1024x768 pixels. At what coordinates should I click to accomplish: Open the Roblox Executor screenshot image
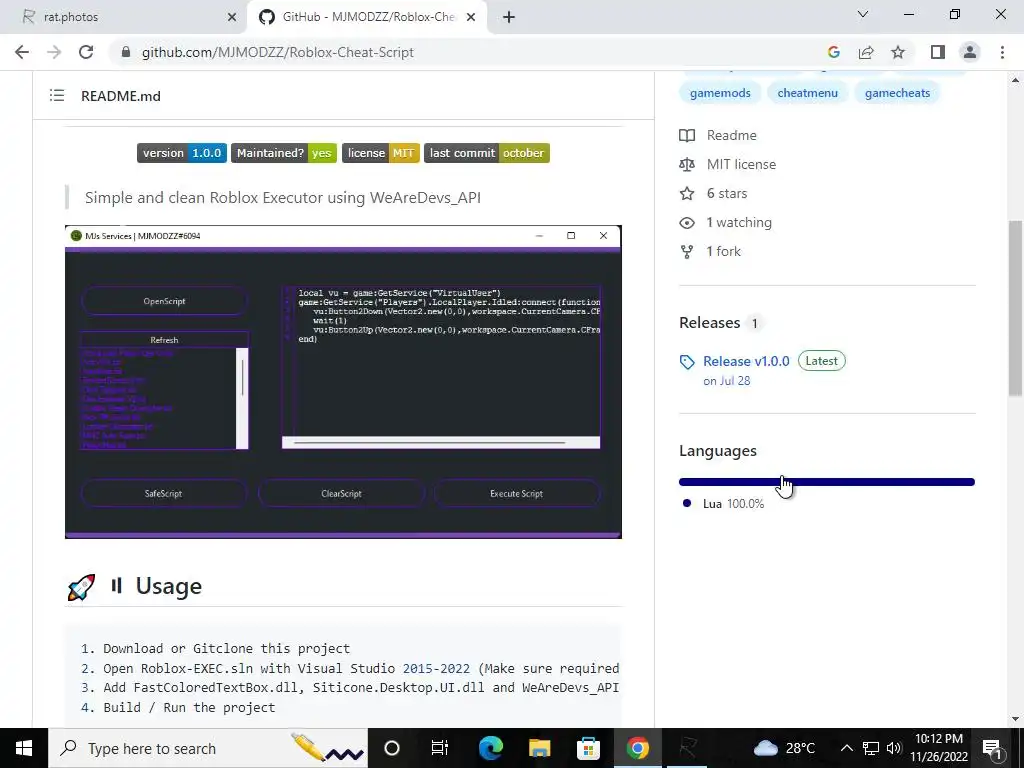[343, 382]
